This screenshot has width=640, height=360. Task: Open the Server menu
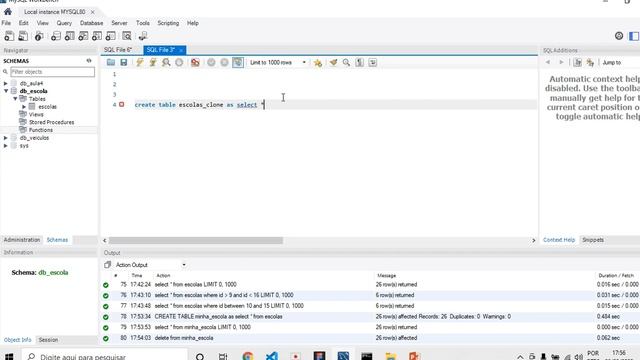tap(119, 23)
